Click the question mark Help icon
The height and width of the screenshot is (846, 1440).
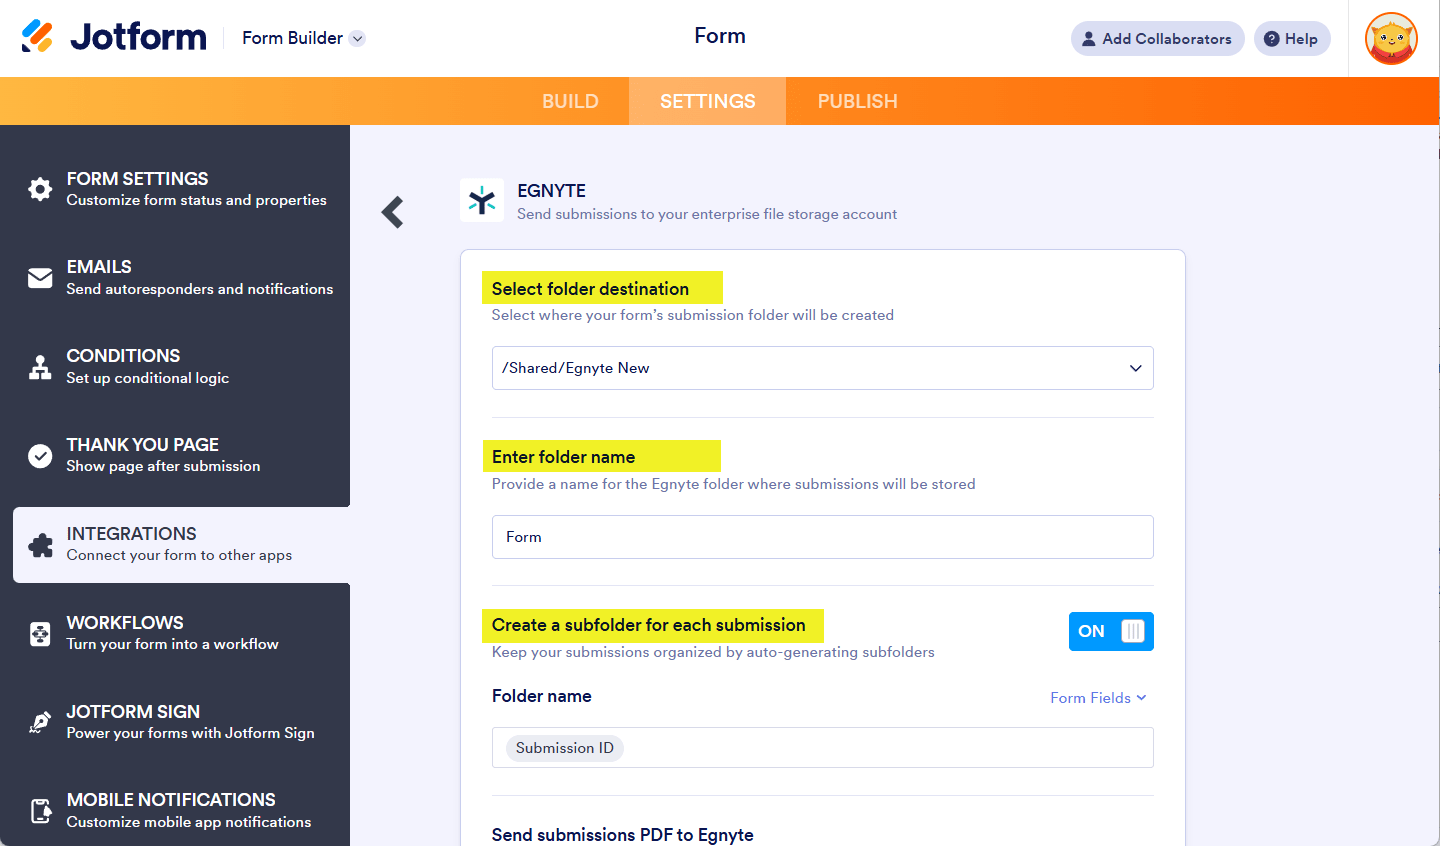pos(1271,39)
